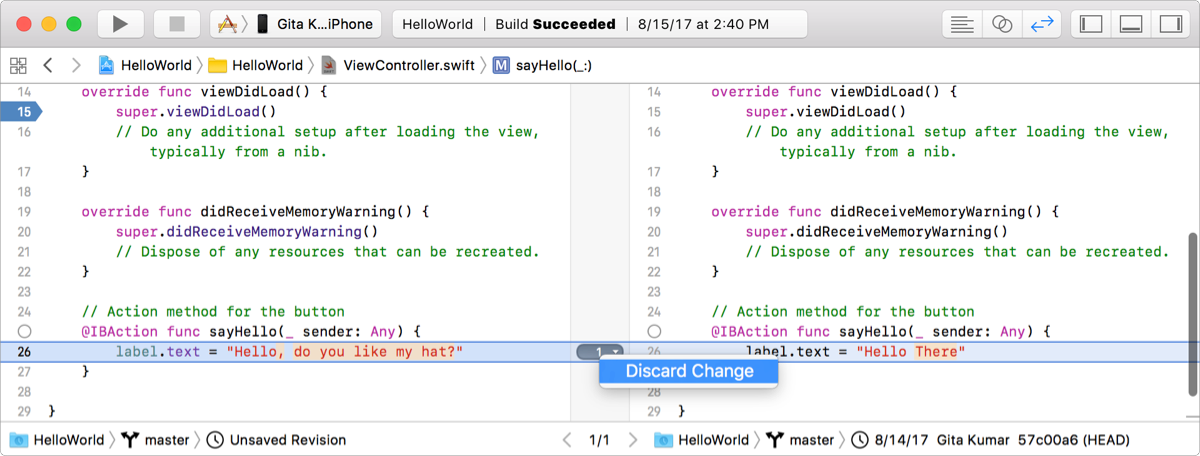
Task: Show the Version editor
Action: (1041, 24)
